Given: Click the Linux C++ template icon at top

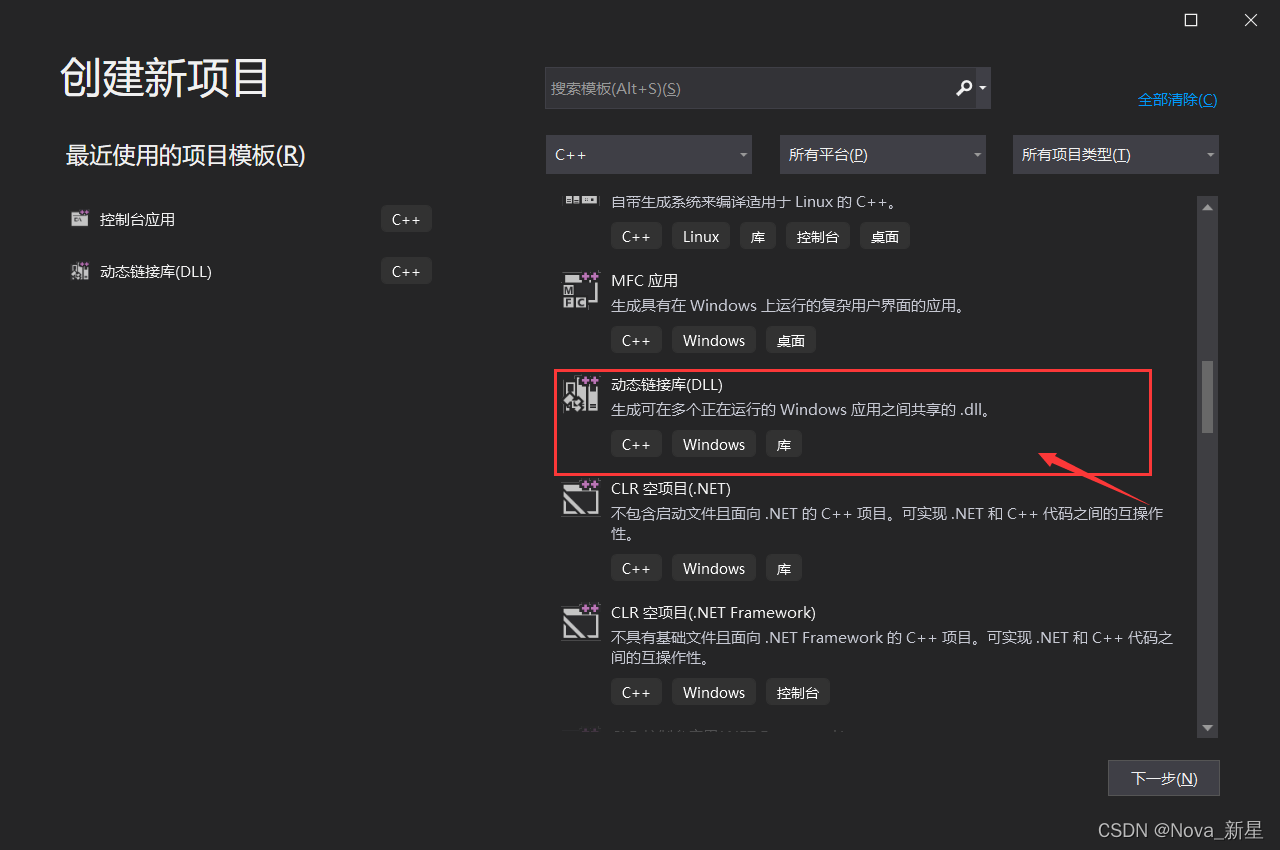Looking at the screenshot, I should tap(580, 201).
